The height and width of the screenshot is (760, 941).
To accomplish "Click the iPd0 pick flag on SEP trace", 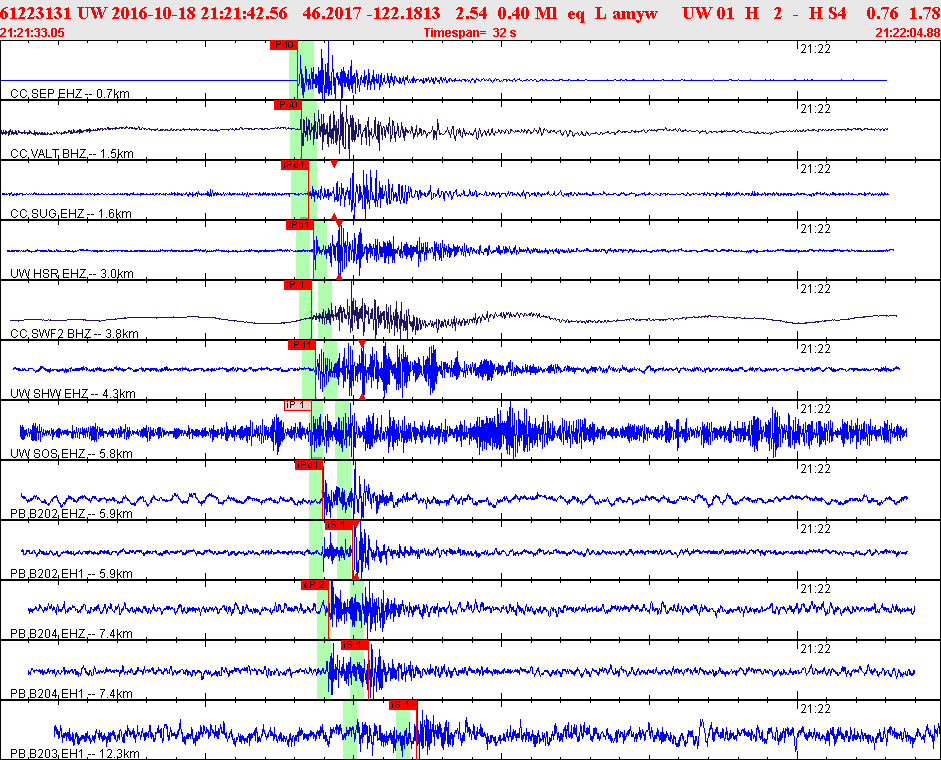I will click(284, 45).
